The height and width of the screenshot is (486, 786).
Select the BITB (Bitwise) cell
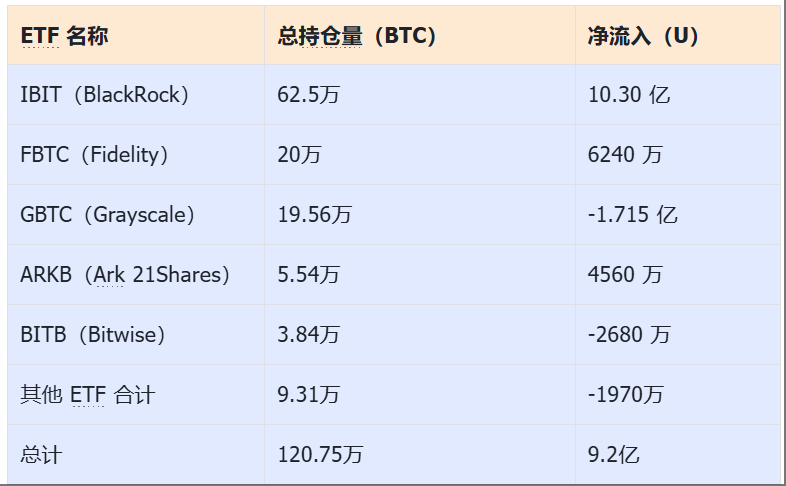pyautogui.click(x=136, y=335)
